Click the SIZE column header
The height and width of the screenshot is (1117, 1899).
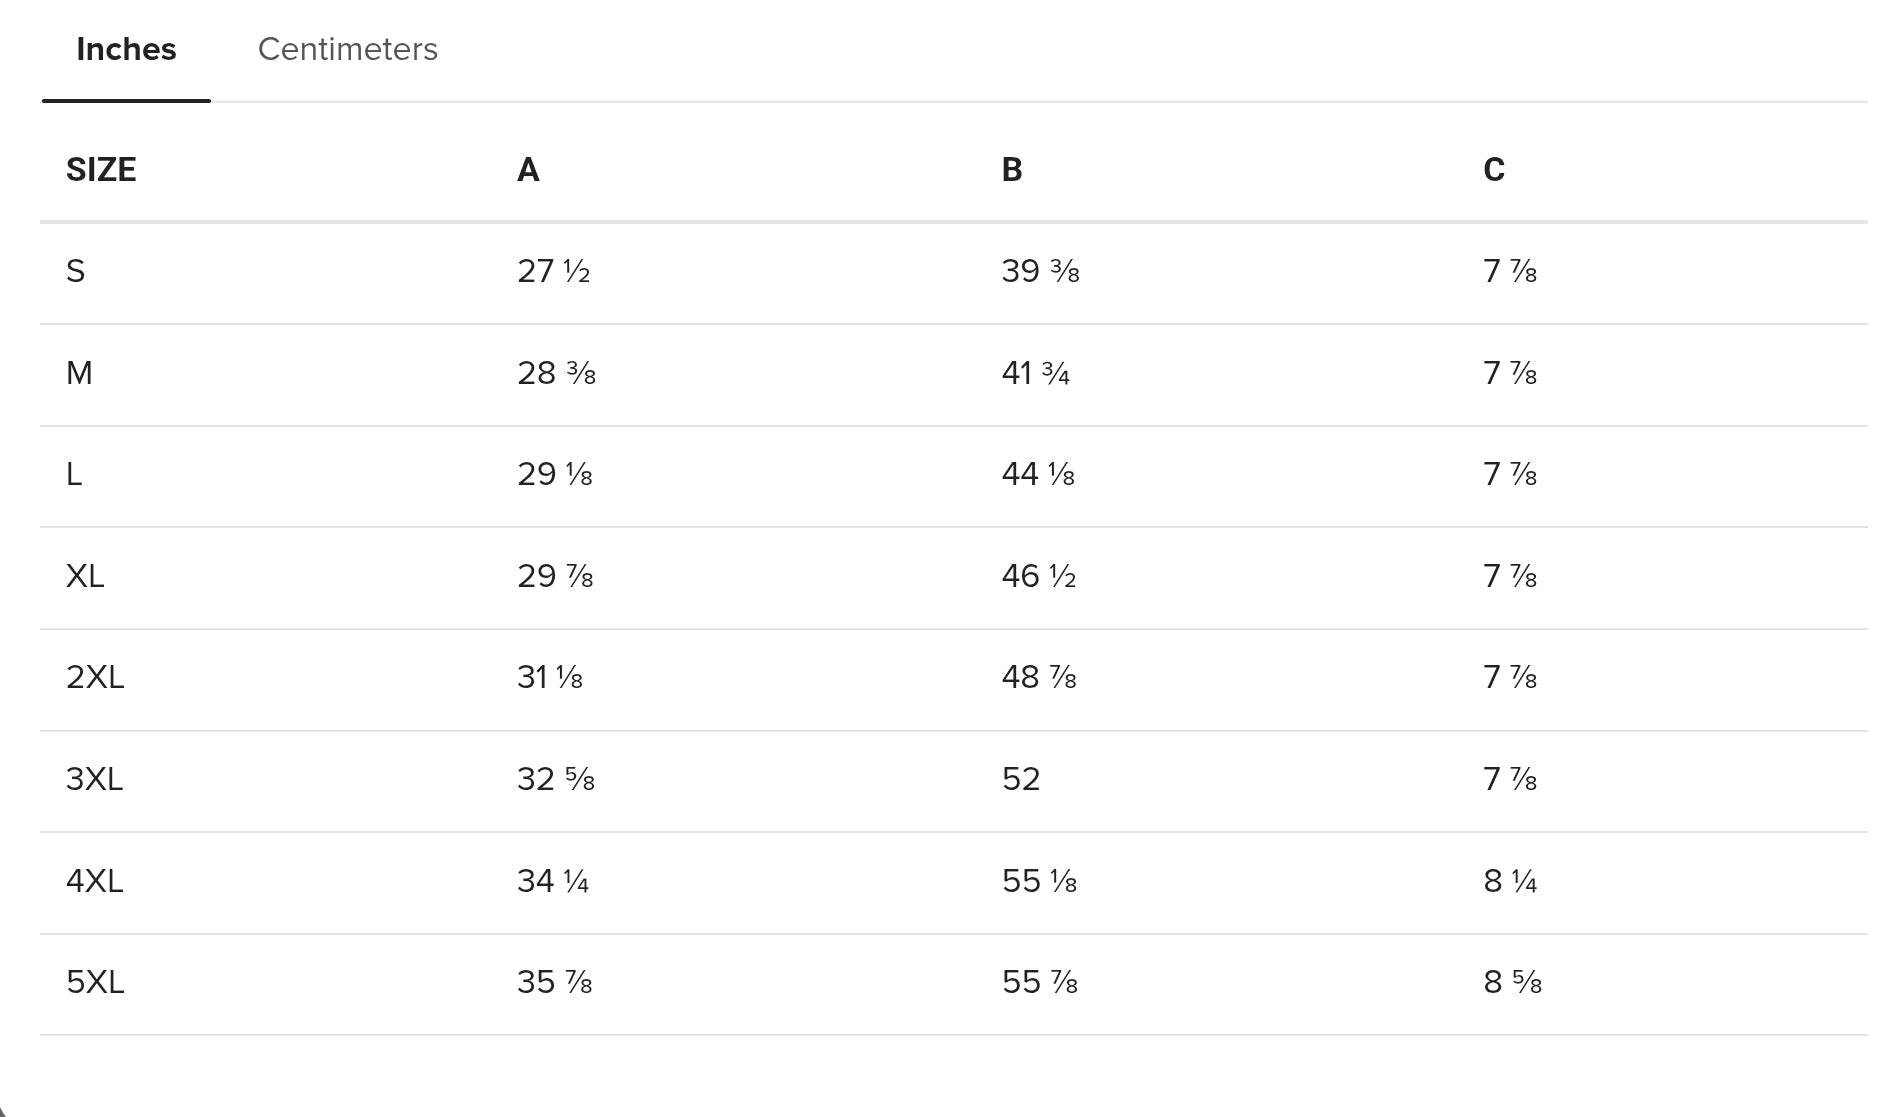(101, 170)
